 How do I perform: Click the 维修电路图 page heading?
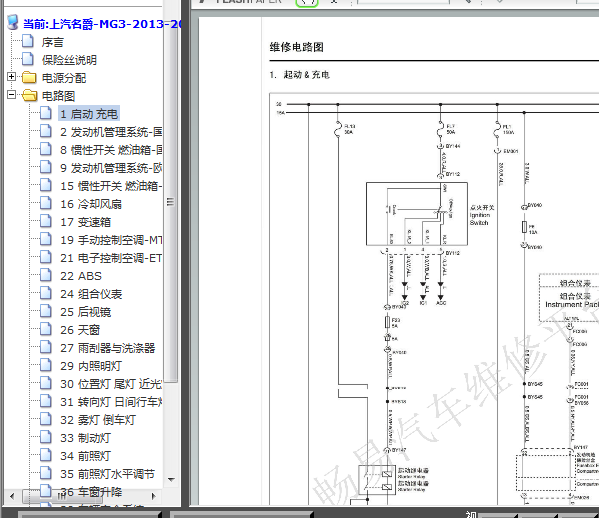click(x=296, y=47)
